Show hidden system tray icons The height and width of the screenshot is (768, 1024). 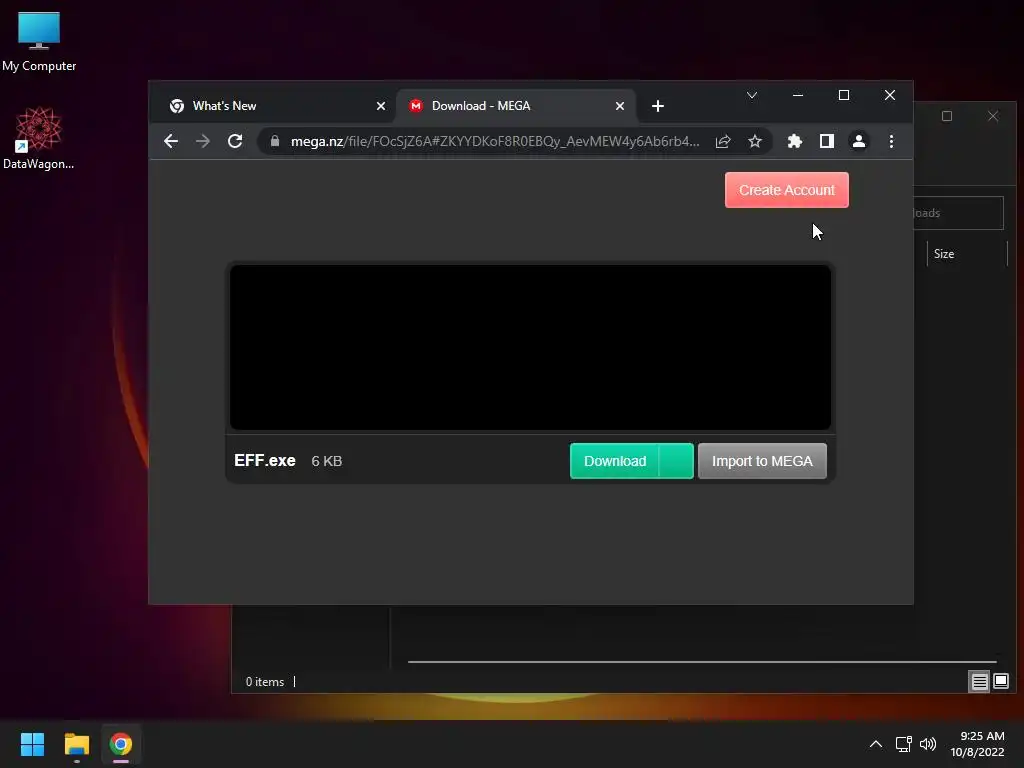pyautogui.click(x=876, y=744)
